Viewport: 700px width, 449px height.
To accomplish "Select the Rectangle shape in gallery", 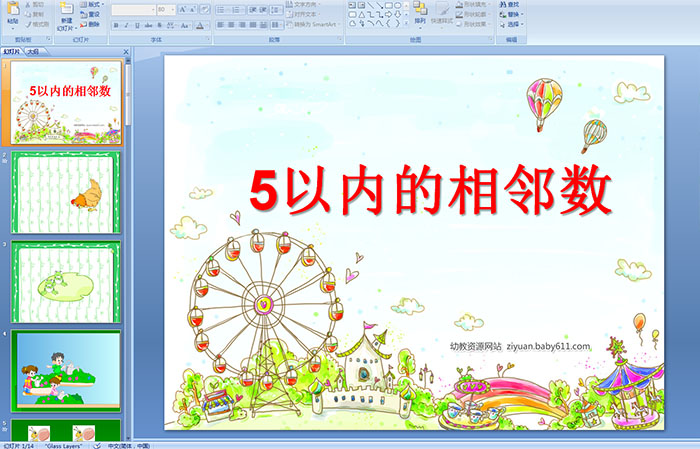I will coord(388,5).
